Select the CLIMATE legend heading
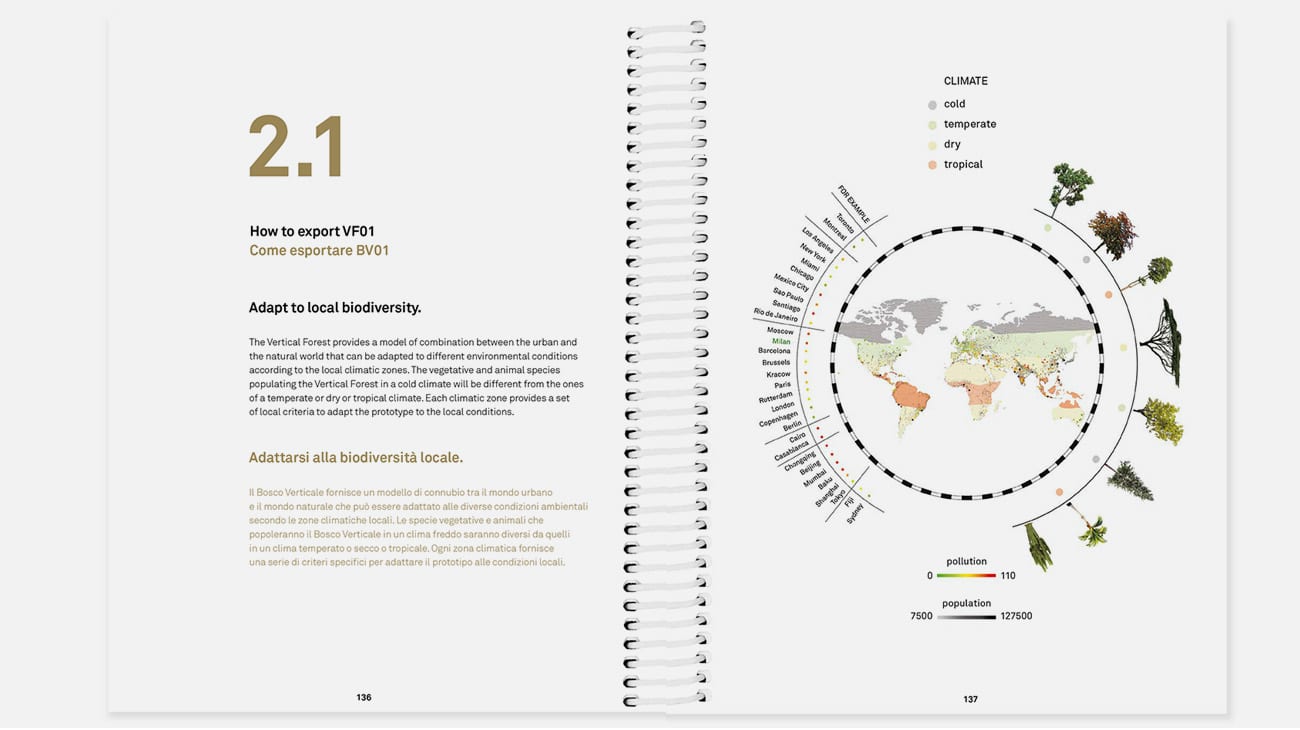1300x730 pixels. [966, 81]
